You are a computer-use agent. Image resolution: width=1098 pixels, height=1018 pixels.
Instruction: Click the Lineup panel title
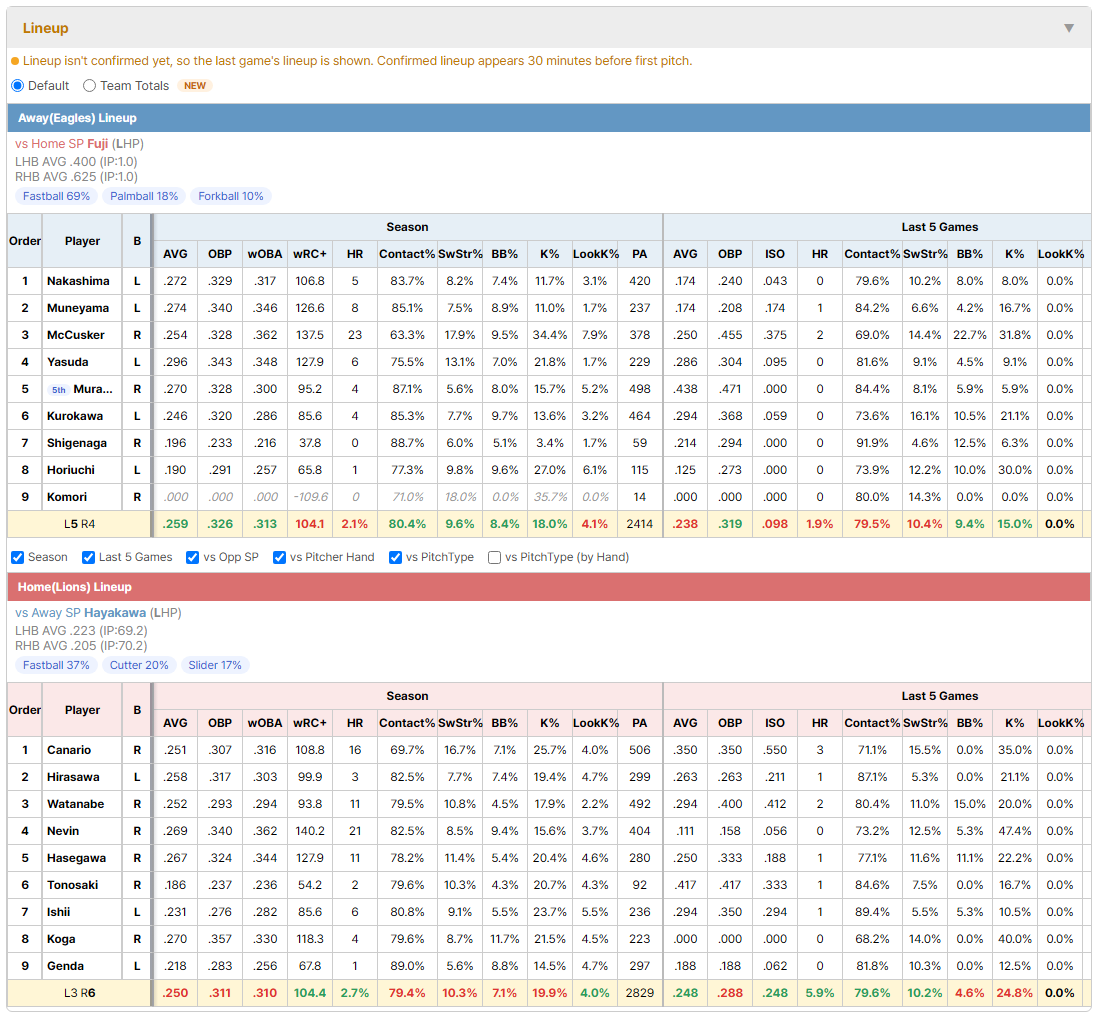coord(46,28)
